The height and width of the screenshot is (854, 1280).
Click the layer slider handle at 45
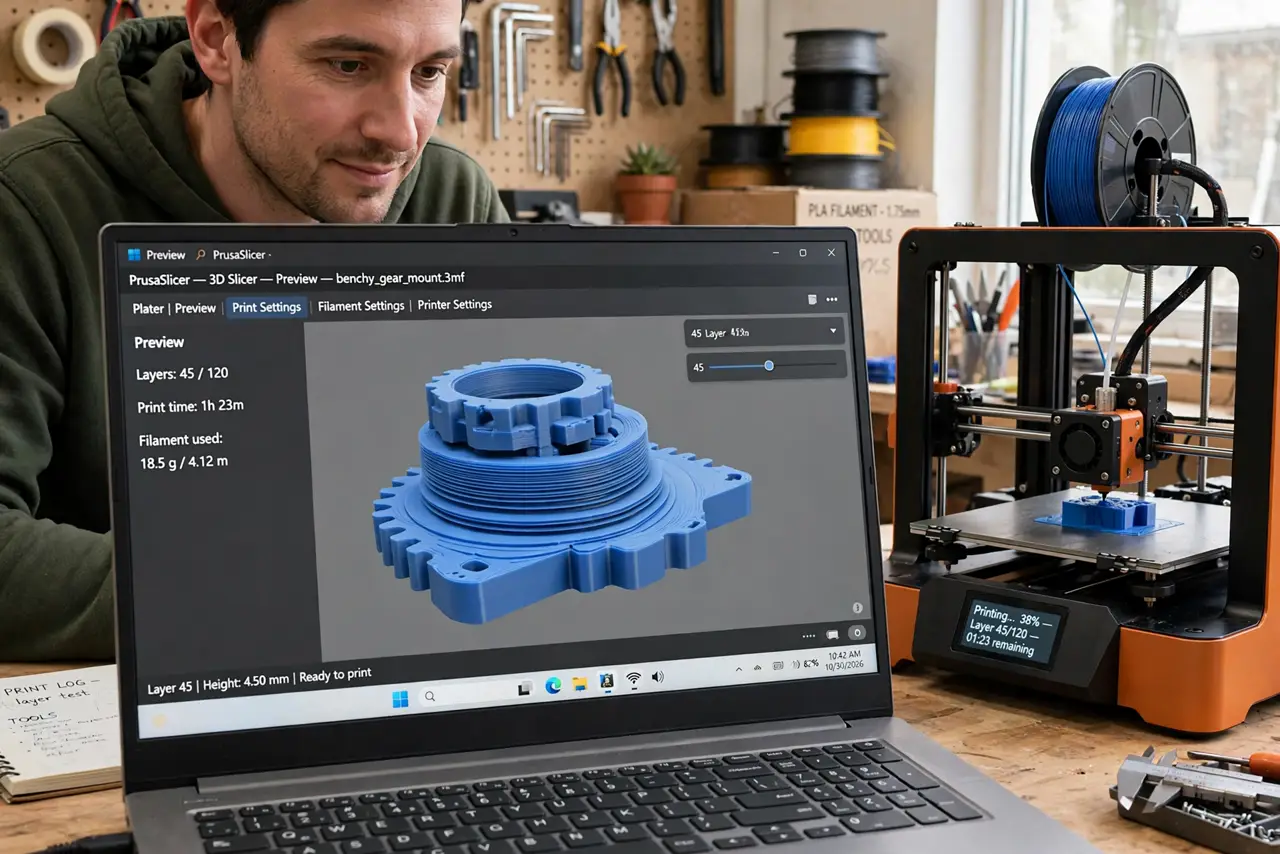click(769, 366)
